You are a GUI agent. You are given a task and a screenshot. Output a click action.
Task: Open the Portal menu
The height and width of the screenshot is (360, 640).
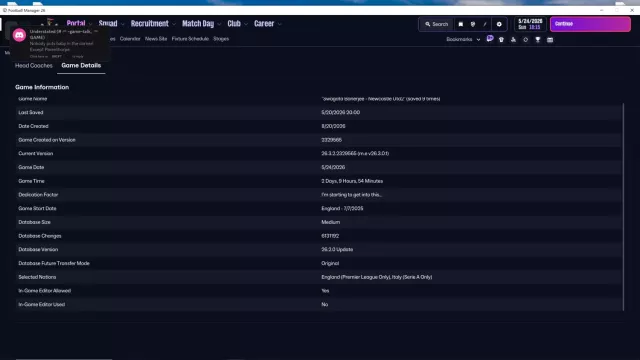pos(76,23)
